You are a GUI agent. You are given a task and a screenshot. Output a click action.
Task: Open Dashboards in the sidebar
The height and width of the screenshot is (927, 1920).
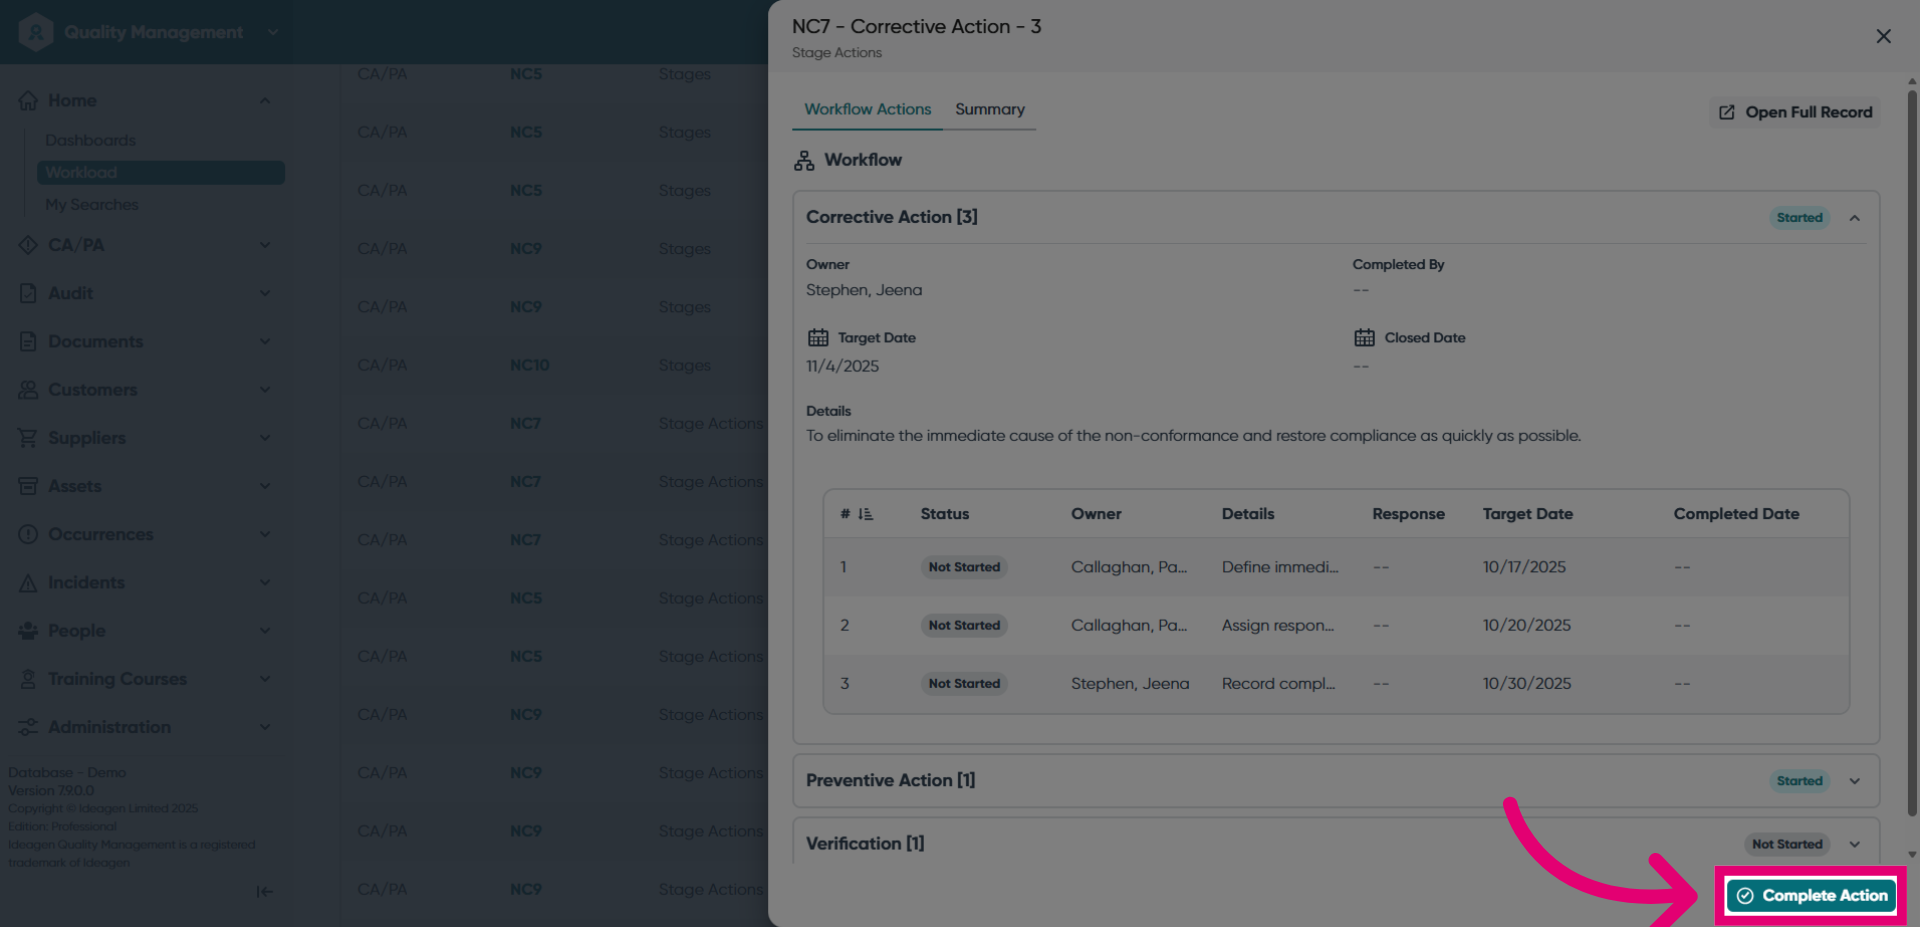90,140
